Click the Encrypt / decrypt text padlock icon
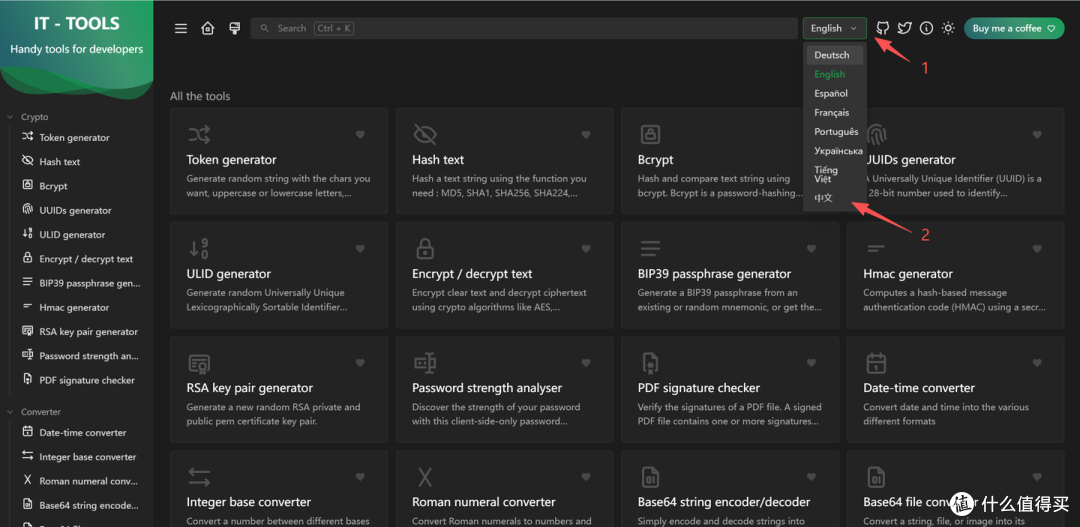This screenshot has width=1080, height=527. pyautogui.click(x=425, y=249)
